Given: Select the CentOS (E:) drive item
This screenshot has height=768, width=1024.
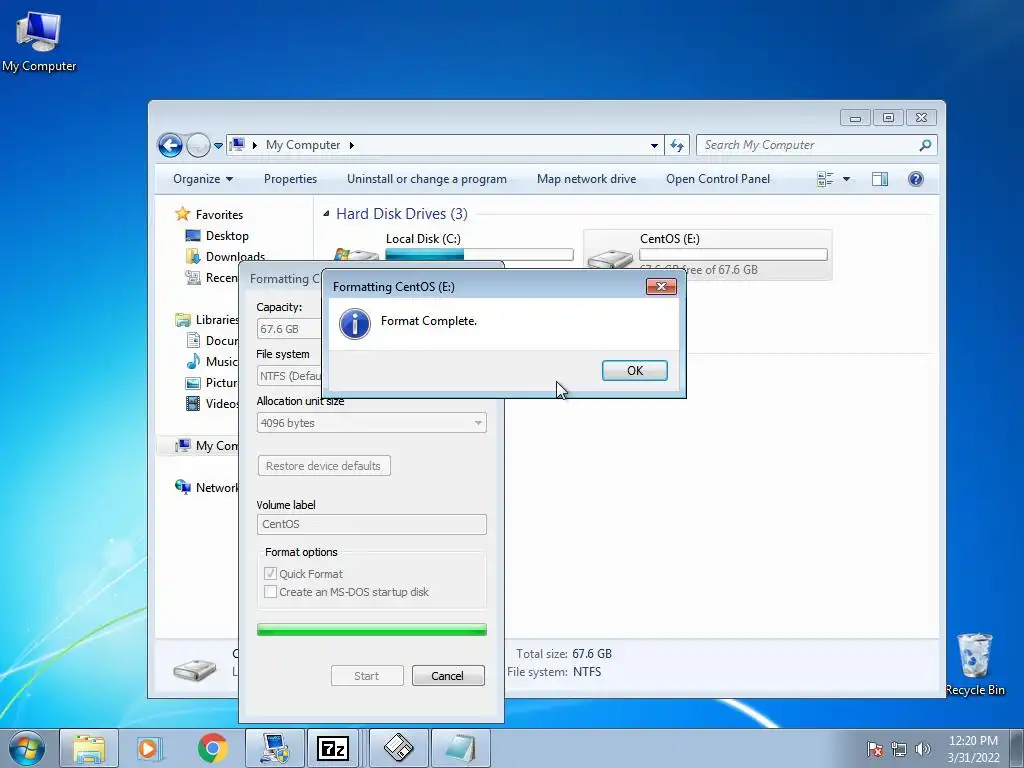Looking at the screenshot, I should (x=707, y=255).
